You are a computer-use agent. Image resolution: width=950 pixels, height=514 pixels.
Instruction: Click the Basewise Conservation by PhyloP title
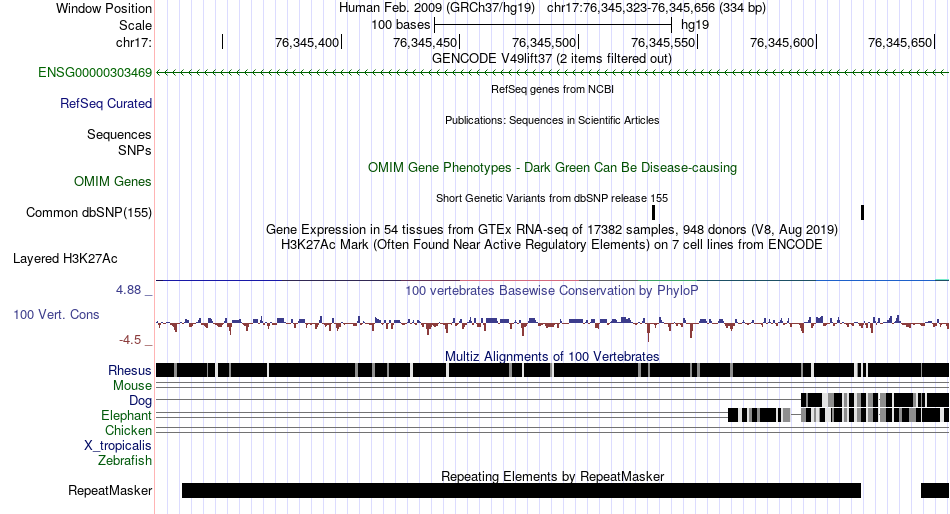(552, 290)
